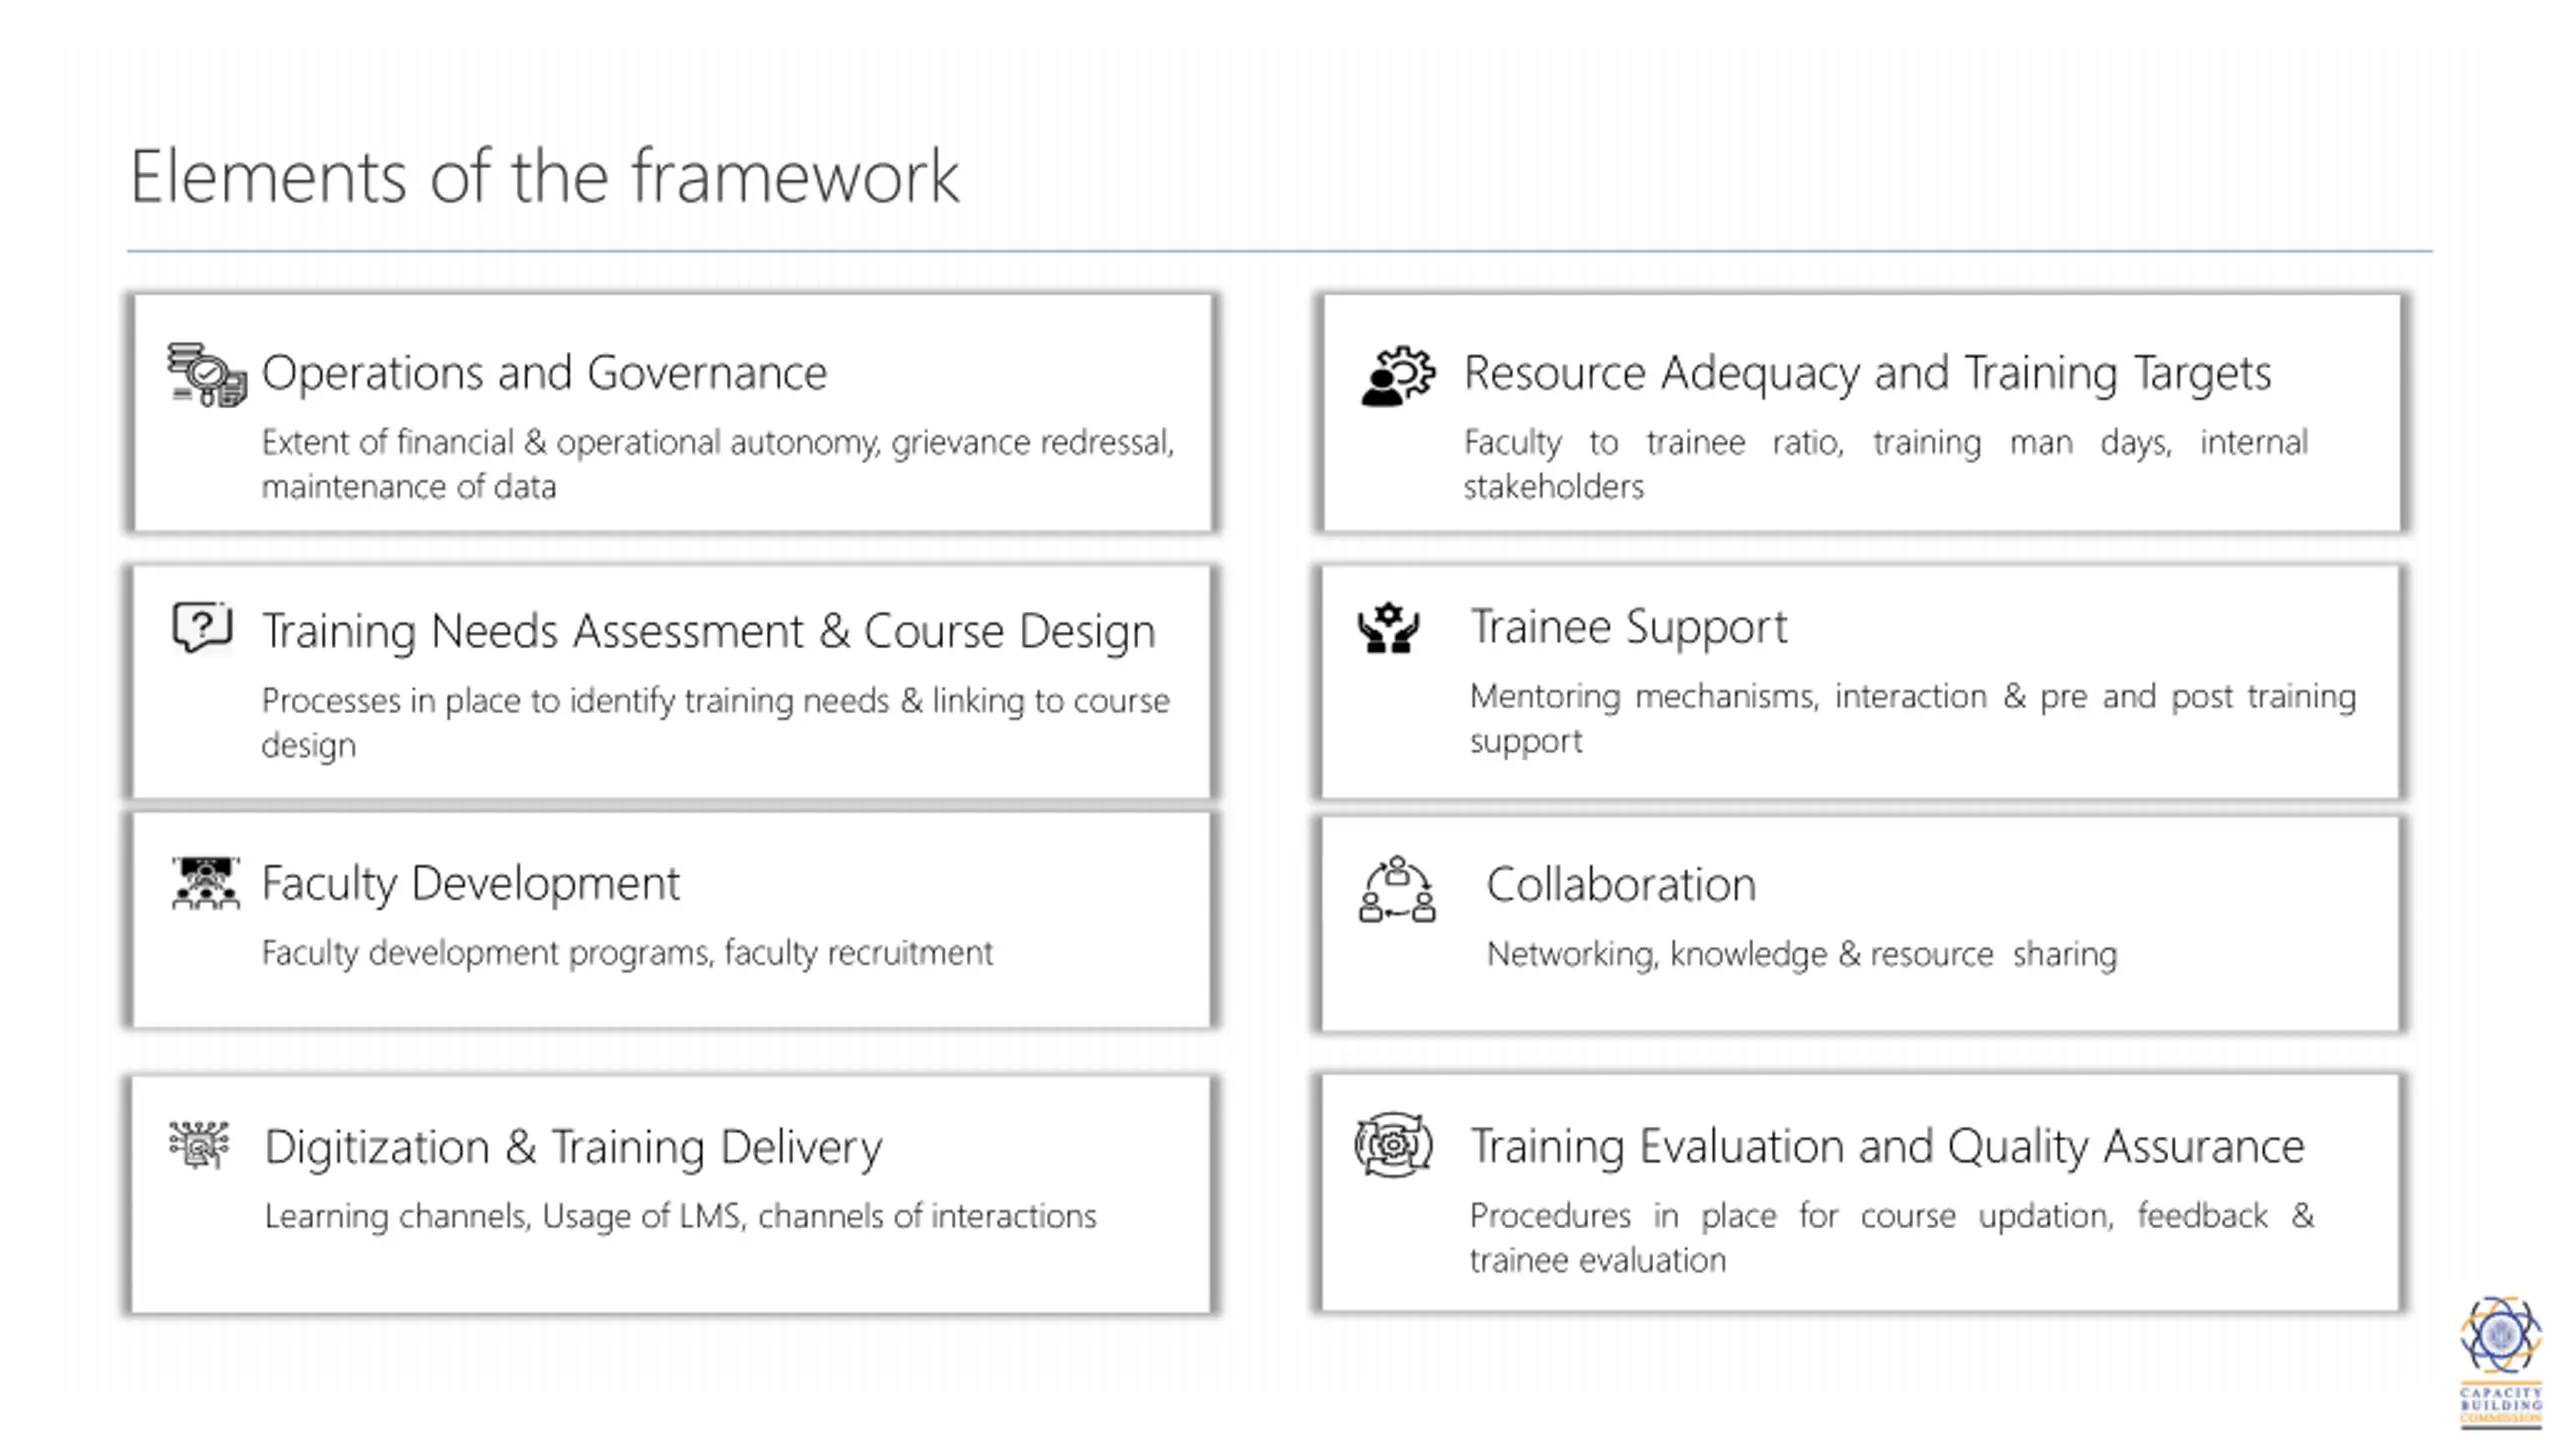Select the Faculty Development classroom icon
The height and width of the screenshot is (1440, 2560).
tap(205, 883)
